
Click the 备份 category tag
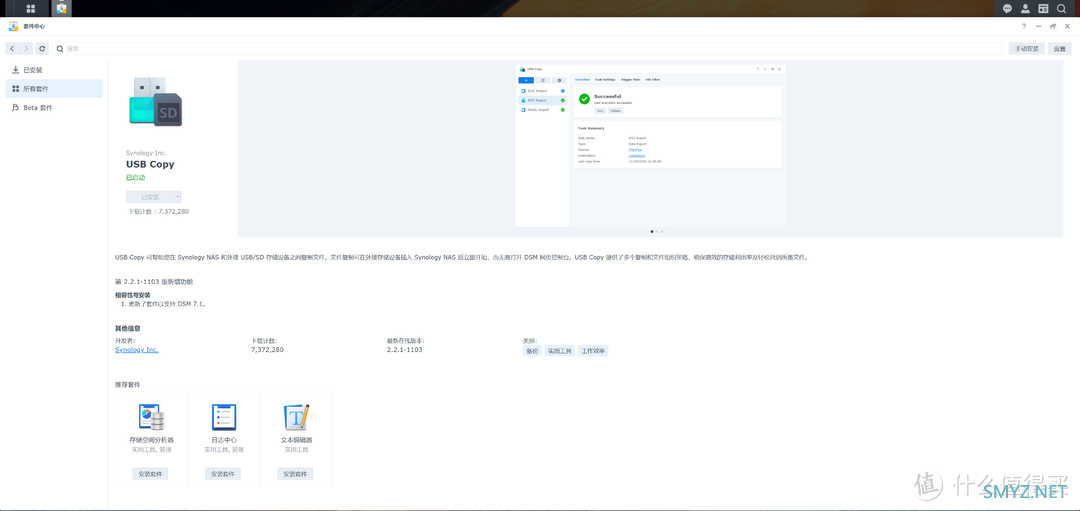tap(532, 351)
